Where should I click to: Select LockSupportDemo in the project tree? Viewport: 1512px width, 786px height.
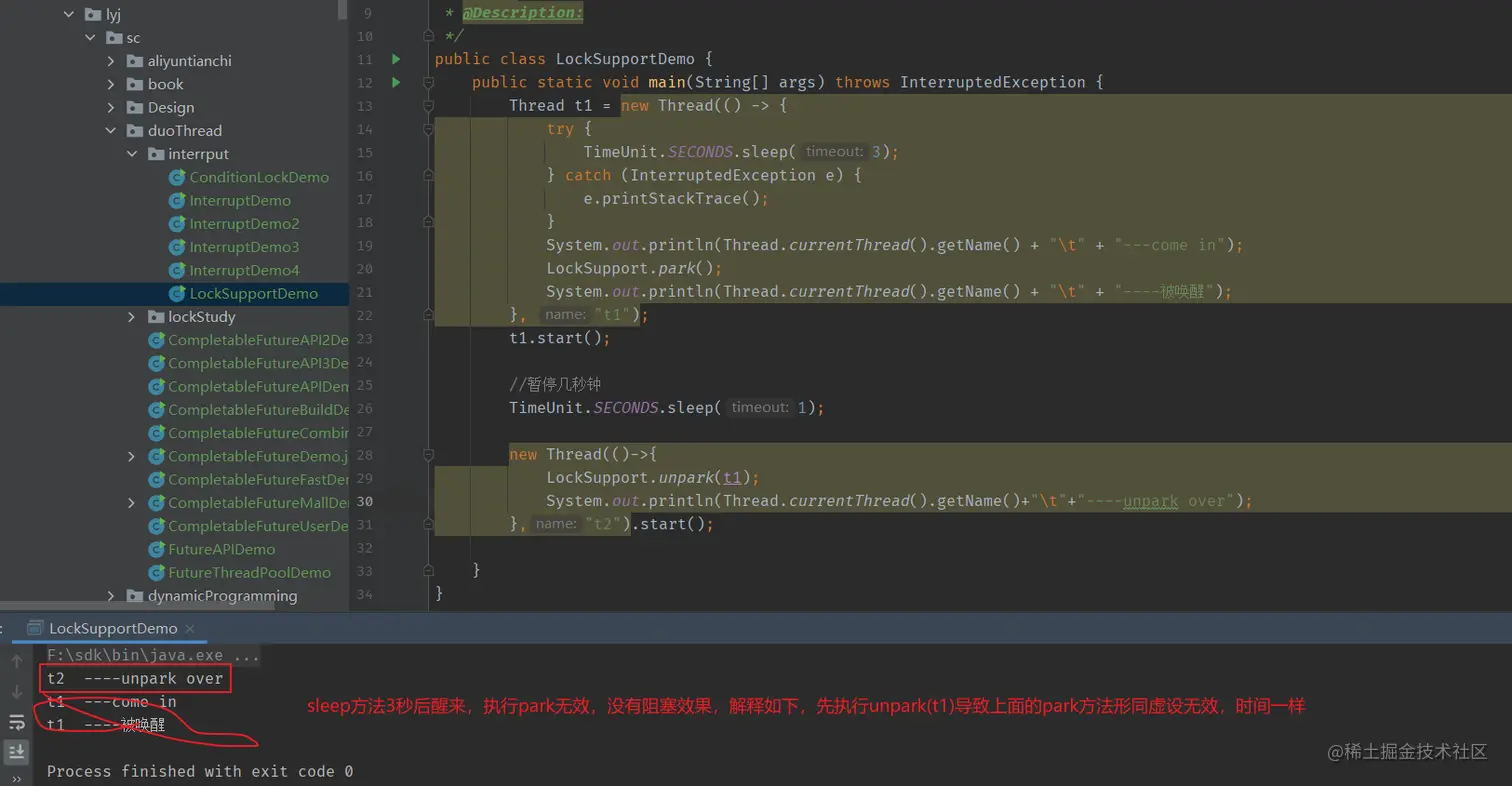tap(254, 294)
